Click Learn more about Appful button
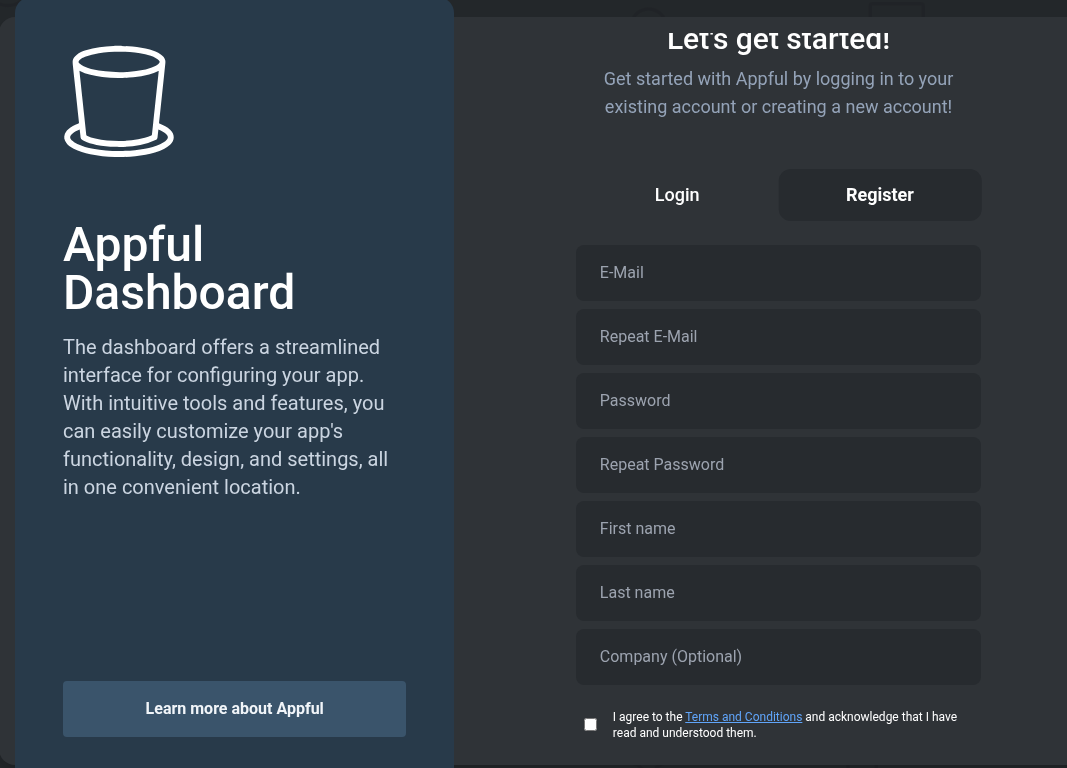Image resolution: width=1067 pixels, height=768 pixels. tap(234, 709)
